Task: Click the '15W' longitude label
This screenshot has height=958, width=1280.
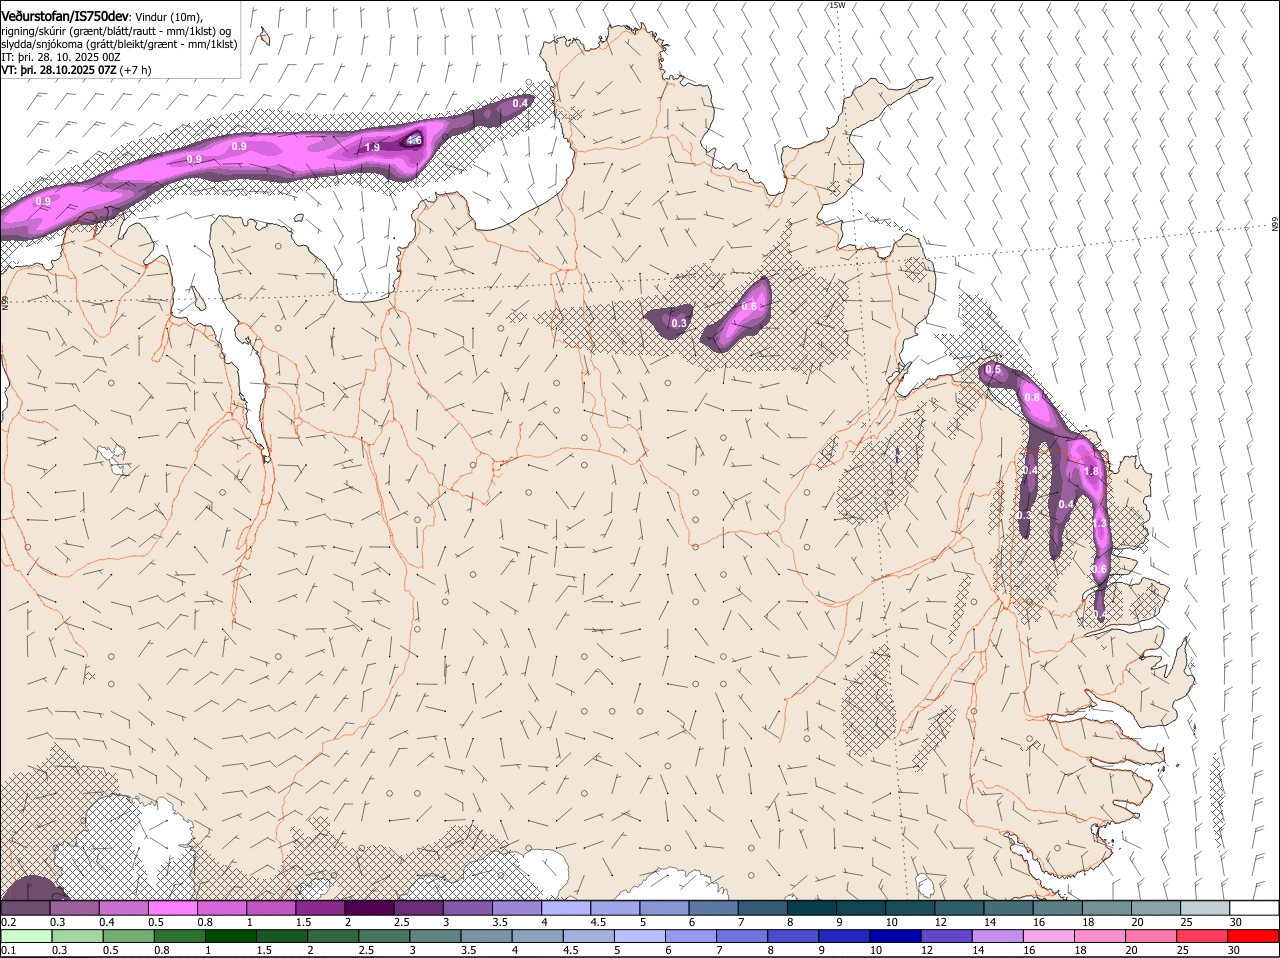Action: pos(837,5)
